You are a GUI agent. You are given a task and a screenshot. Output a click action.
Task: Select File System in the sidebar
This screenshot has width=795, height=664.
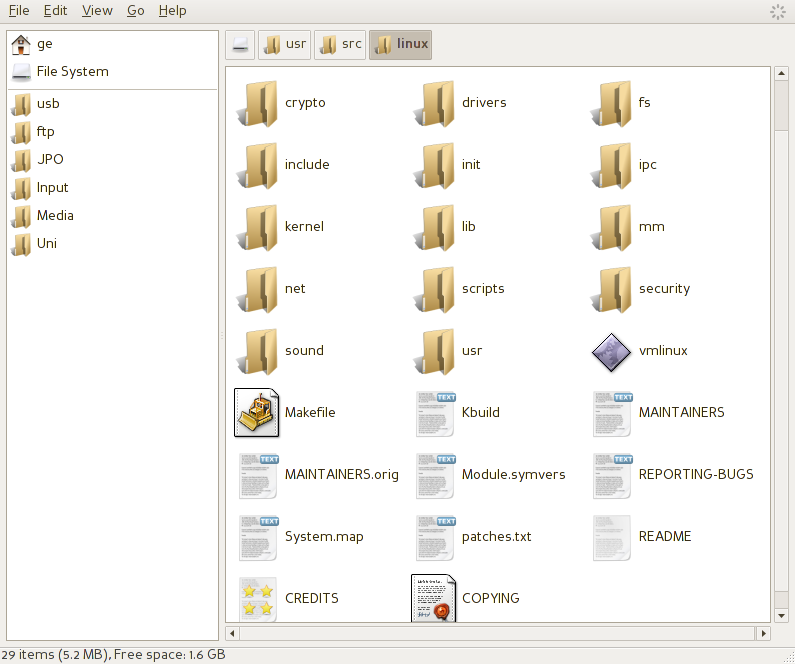pos(72,72)
